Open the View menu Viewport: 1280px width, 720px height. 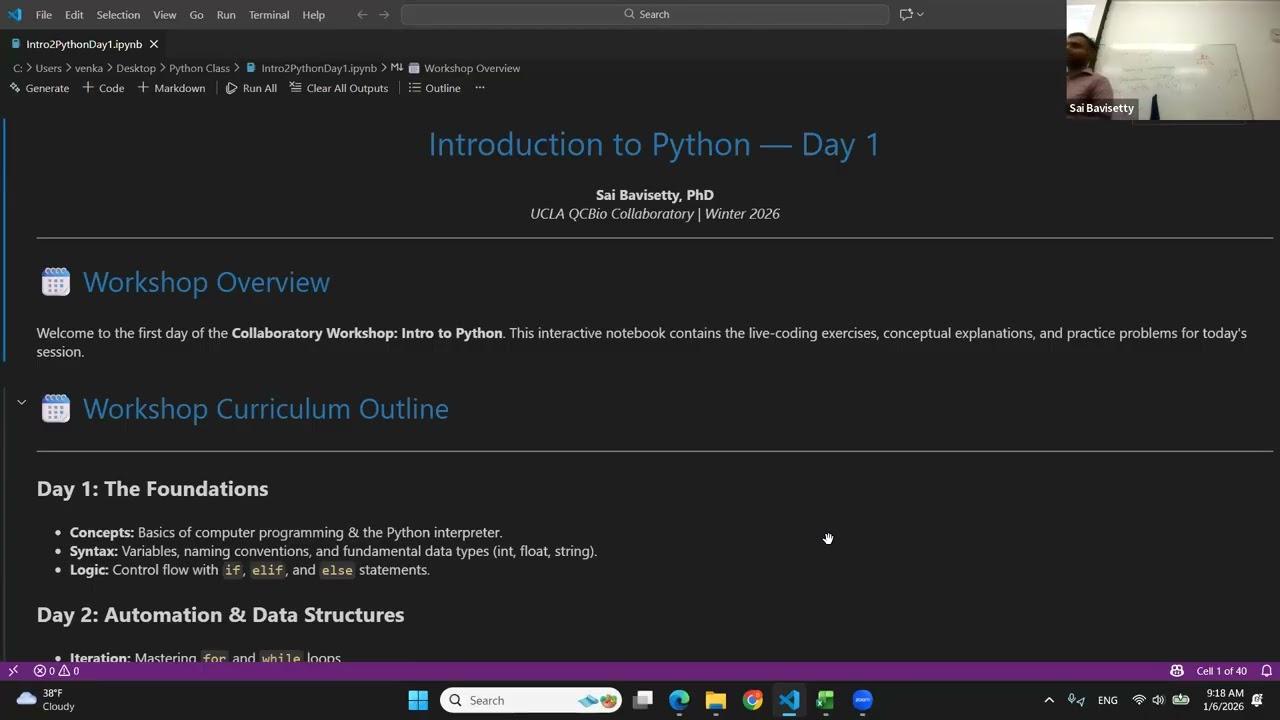click(165, 15)
